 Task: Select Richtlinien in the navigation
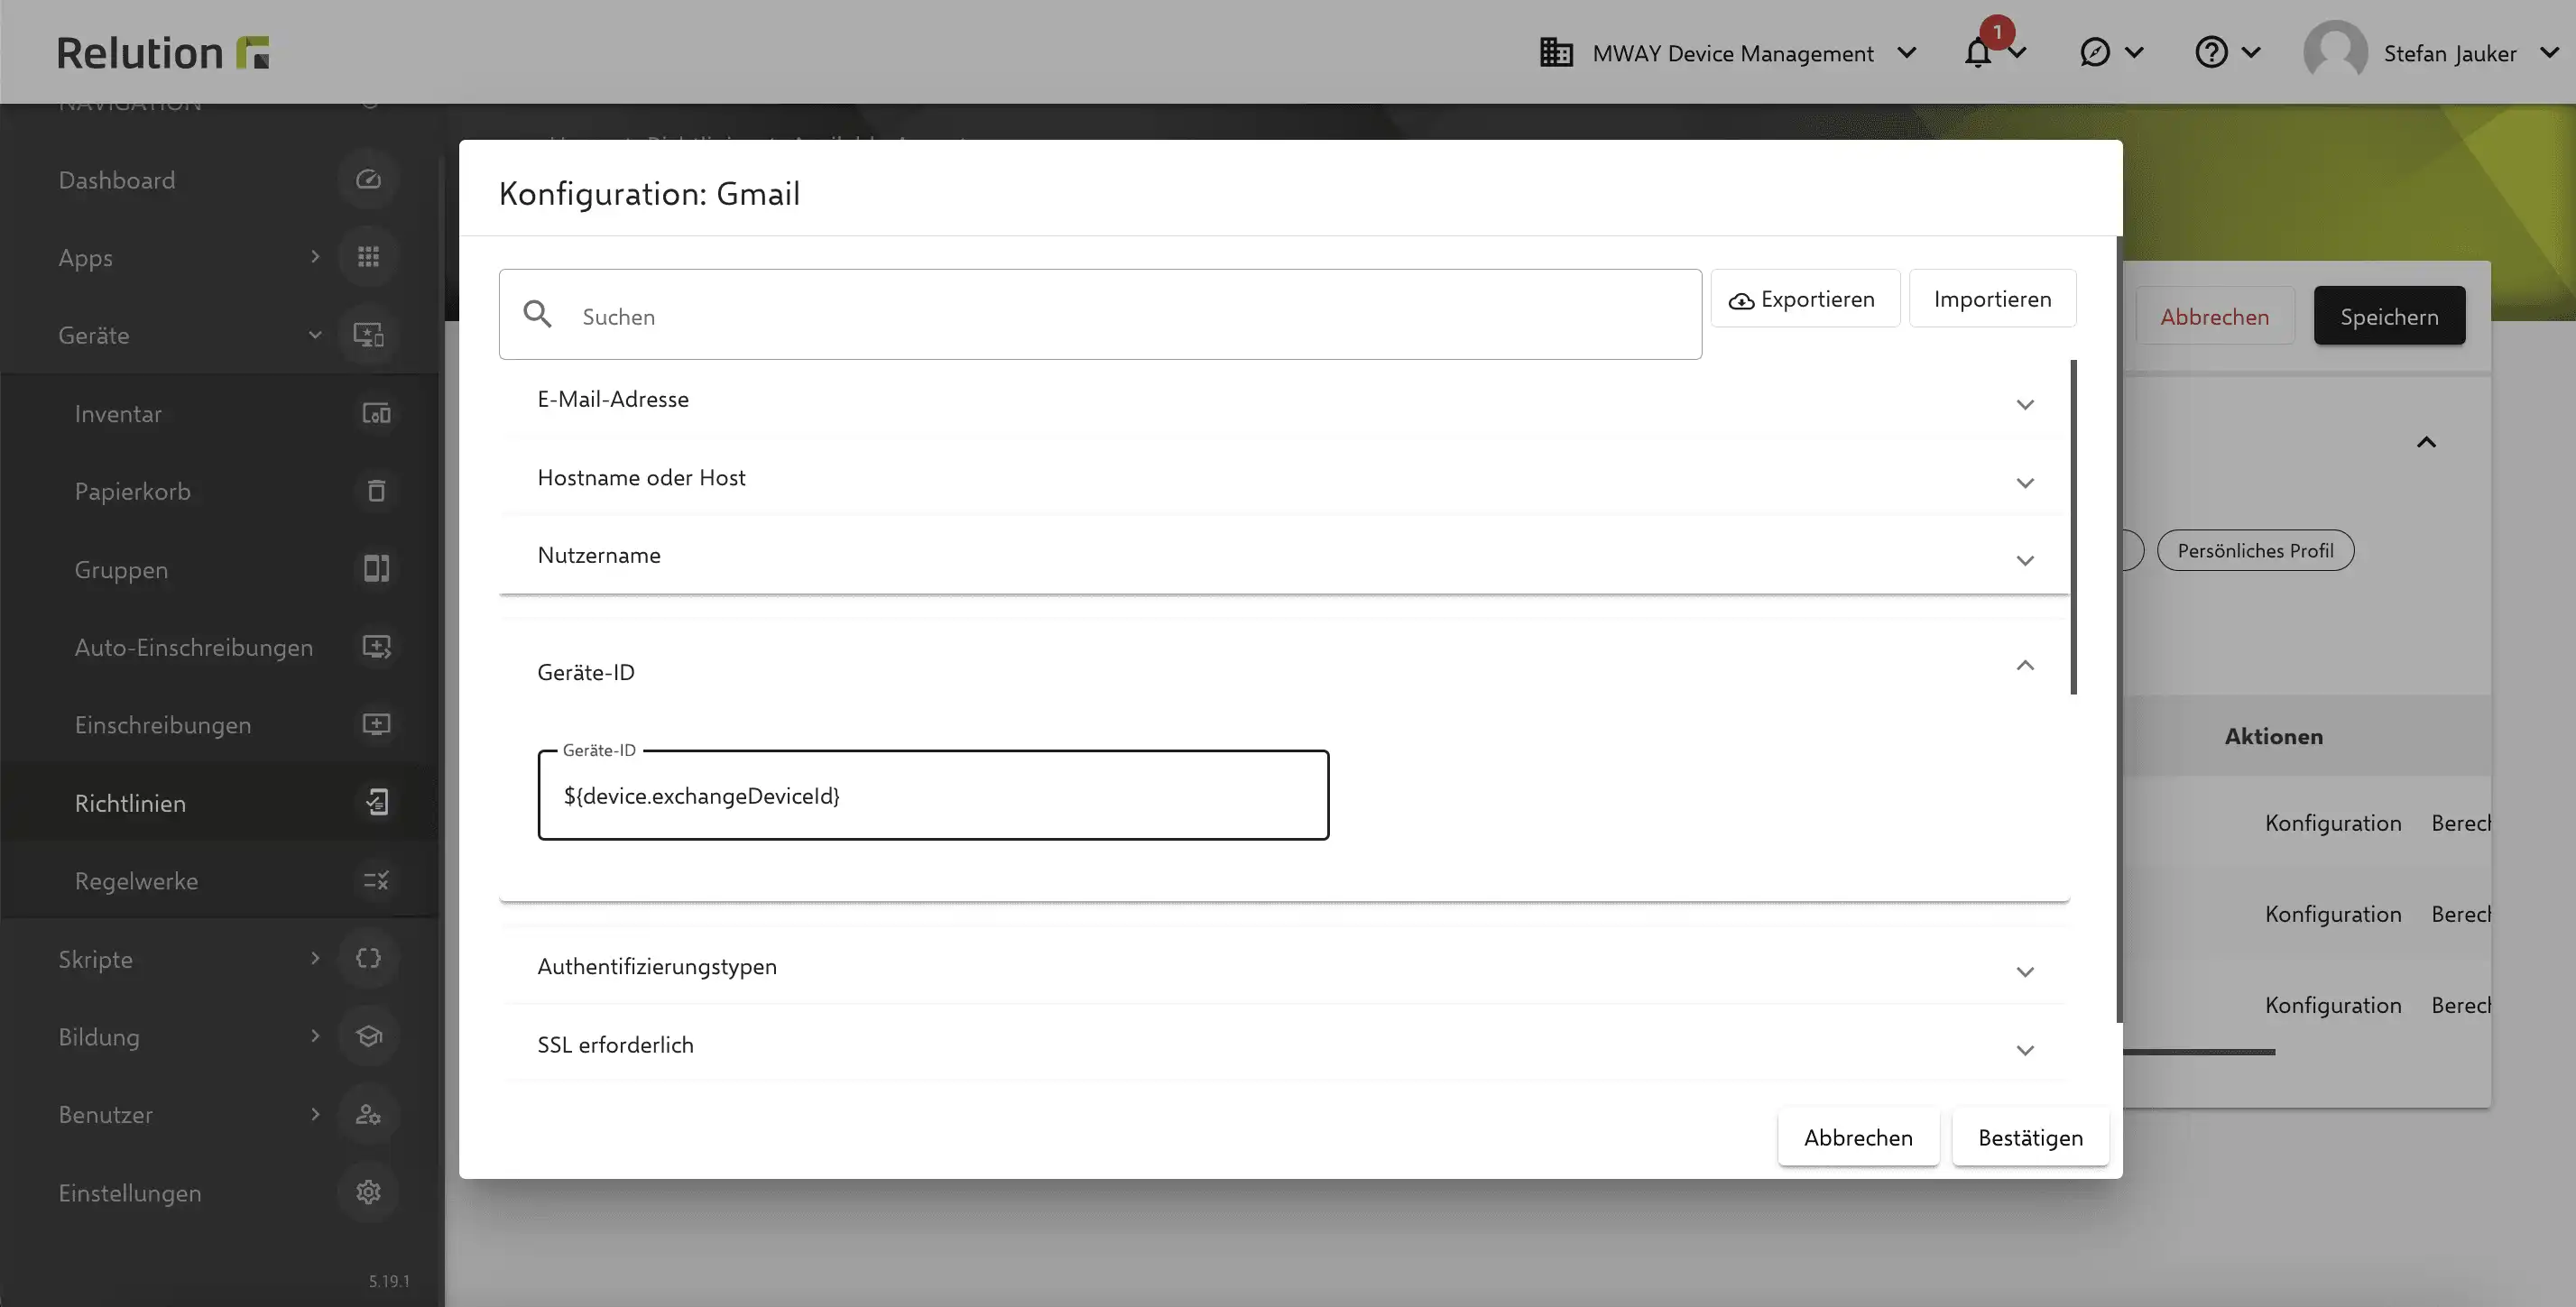(x=130, y=803)
